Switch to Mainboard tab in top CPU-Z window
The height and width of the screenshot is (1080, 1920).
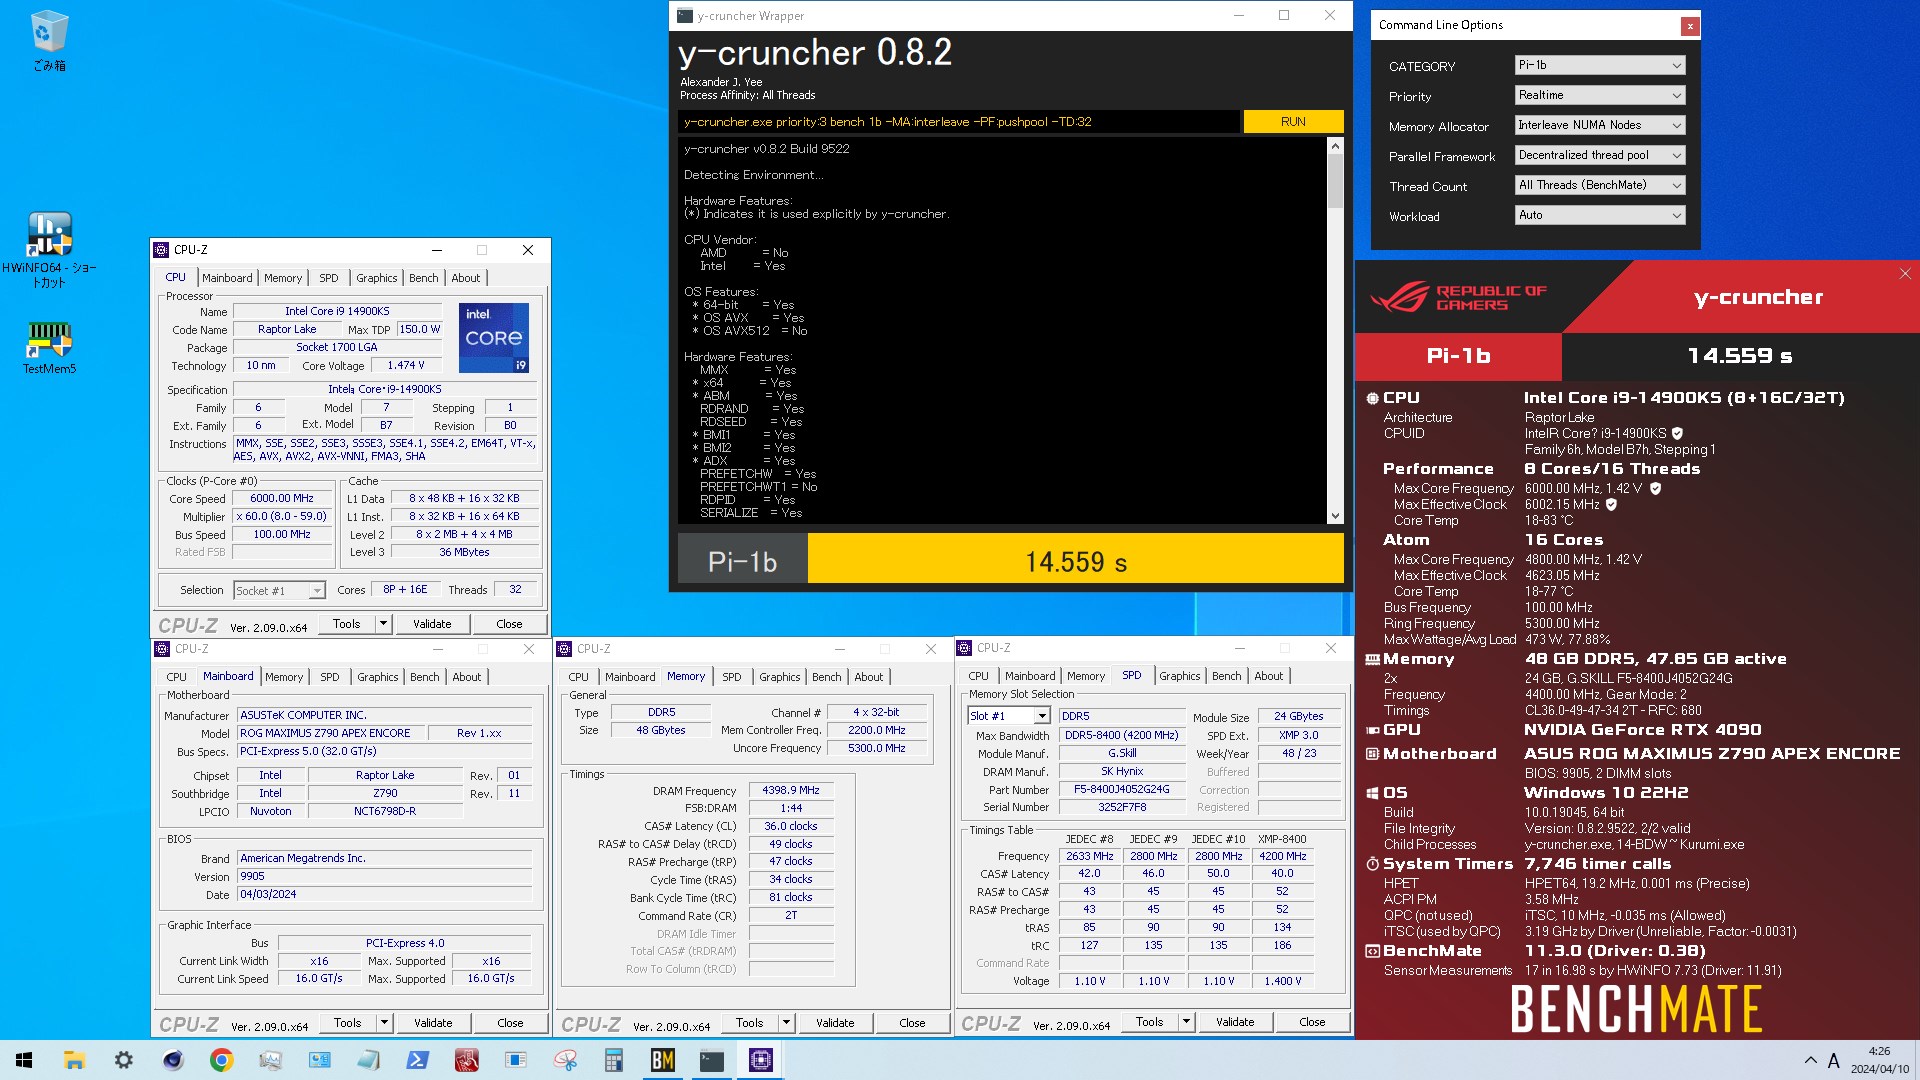click(227, 278)
